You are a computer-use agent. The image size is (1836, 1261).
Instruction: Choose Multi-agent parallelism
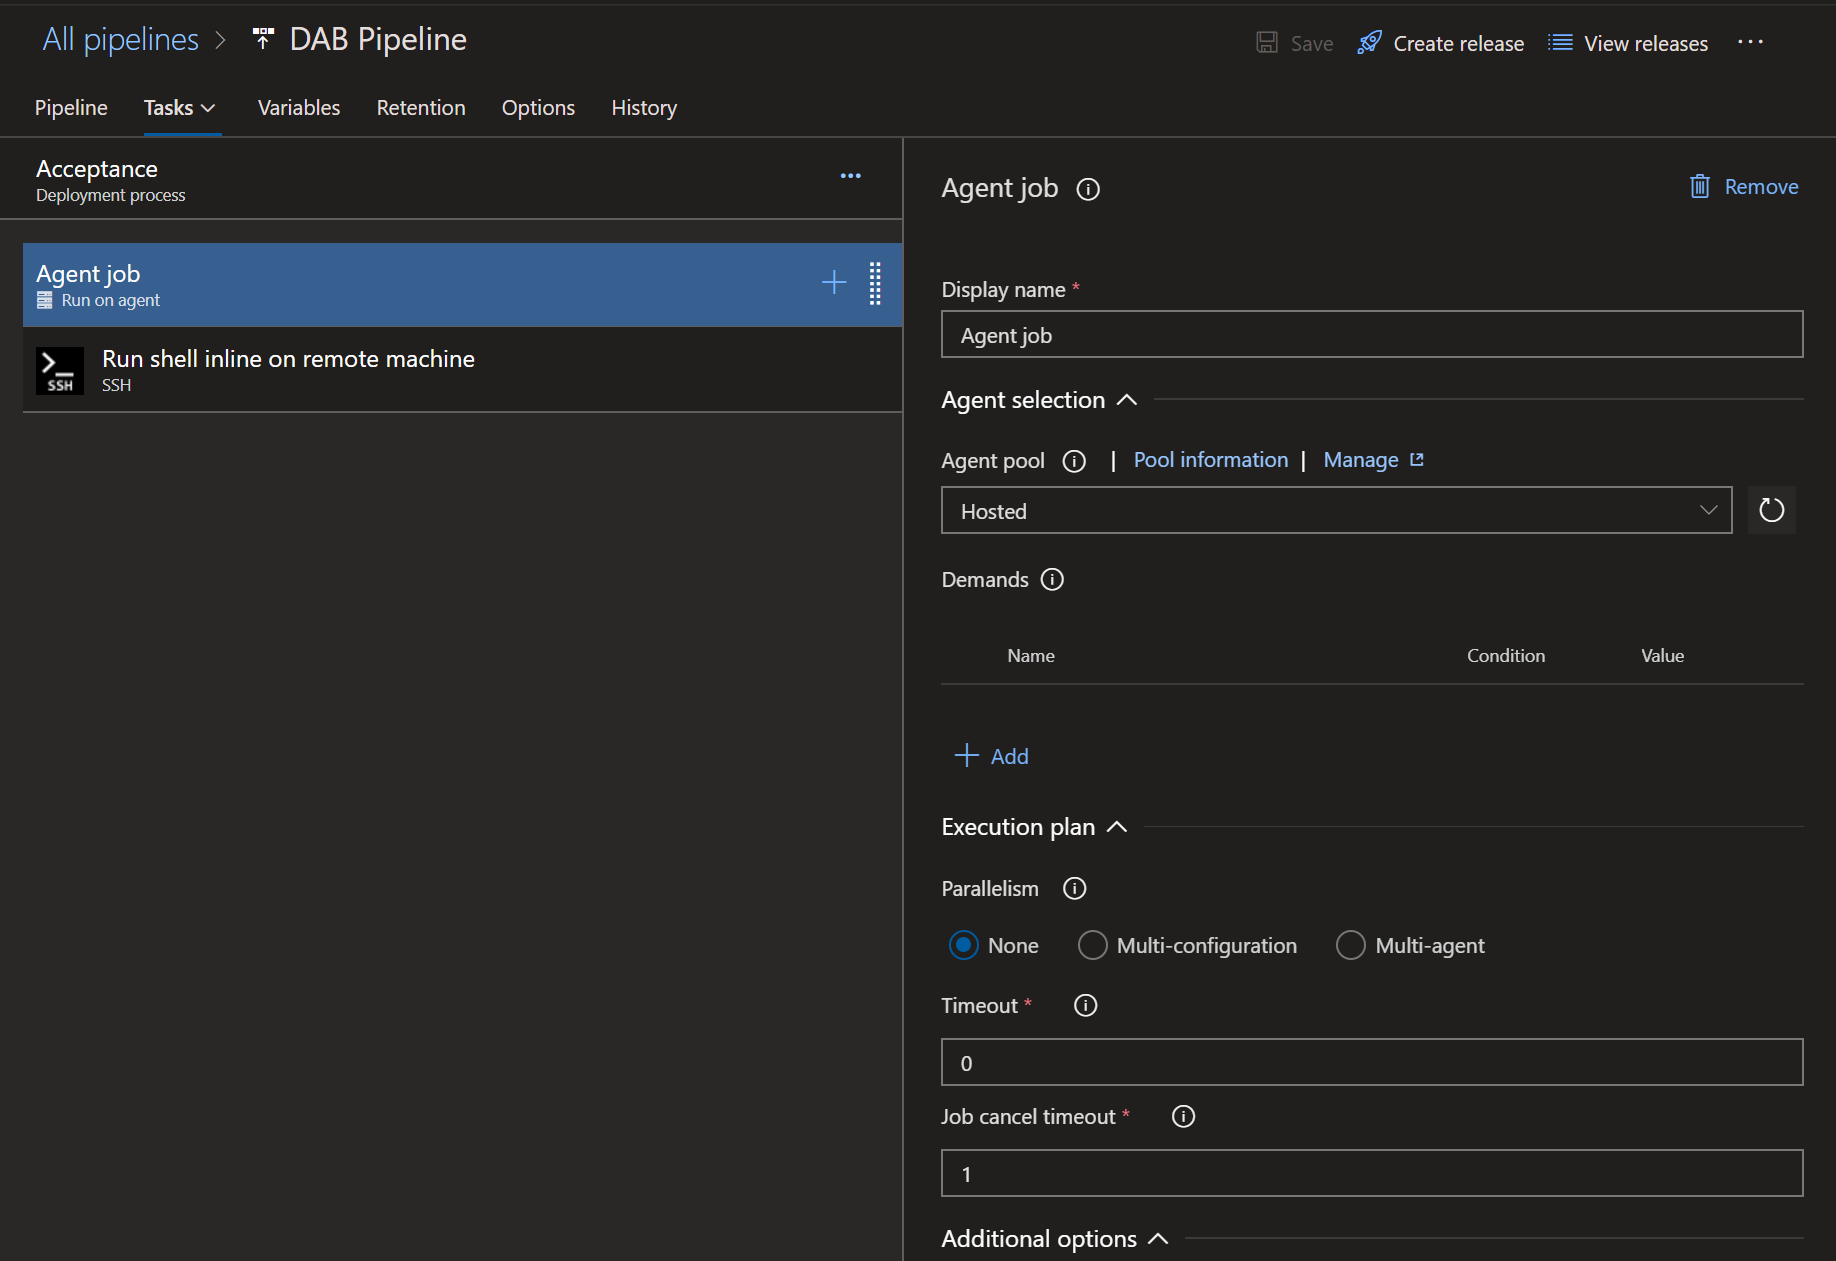[x=1351, y=945]
